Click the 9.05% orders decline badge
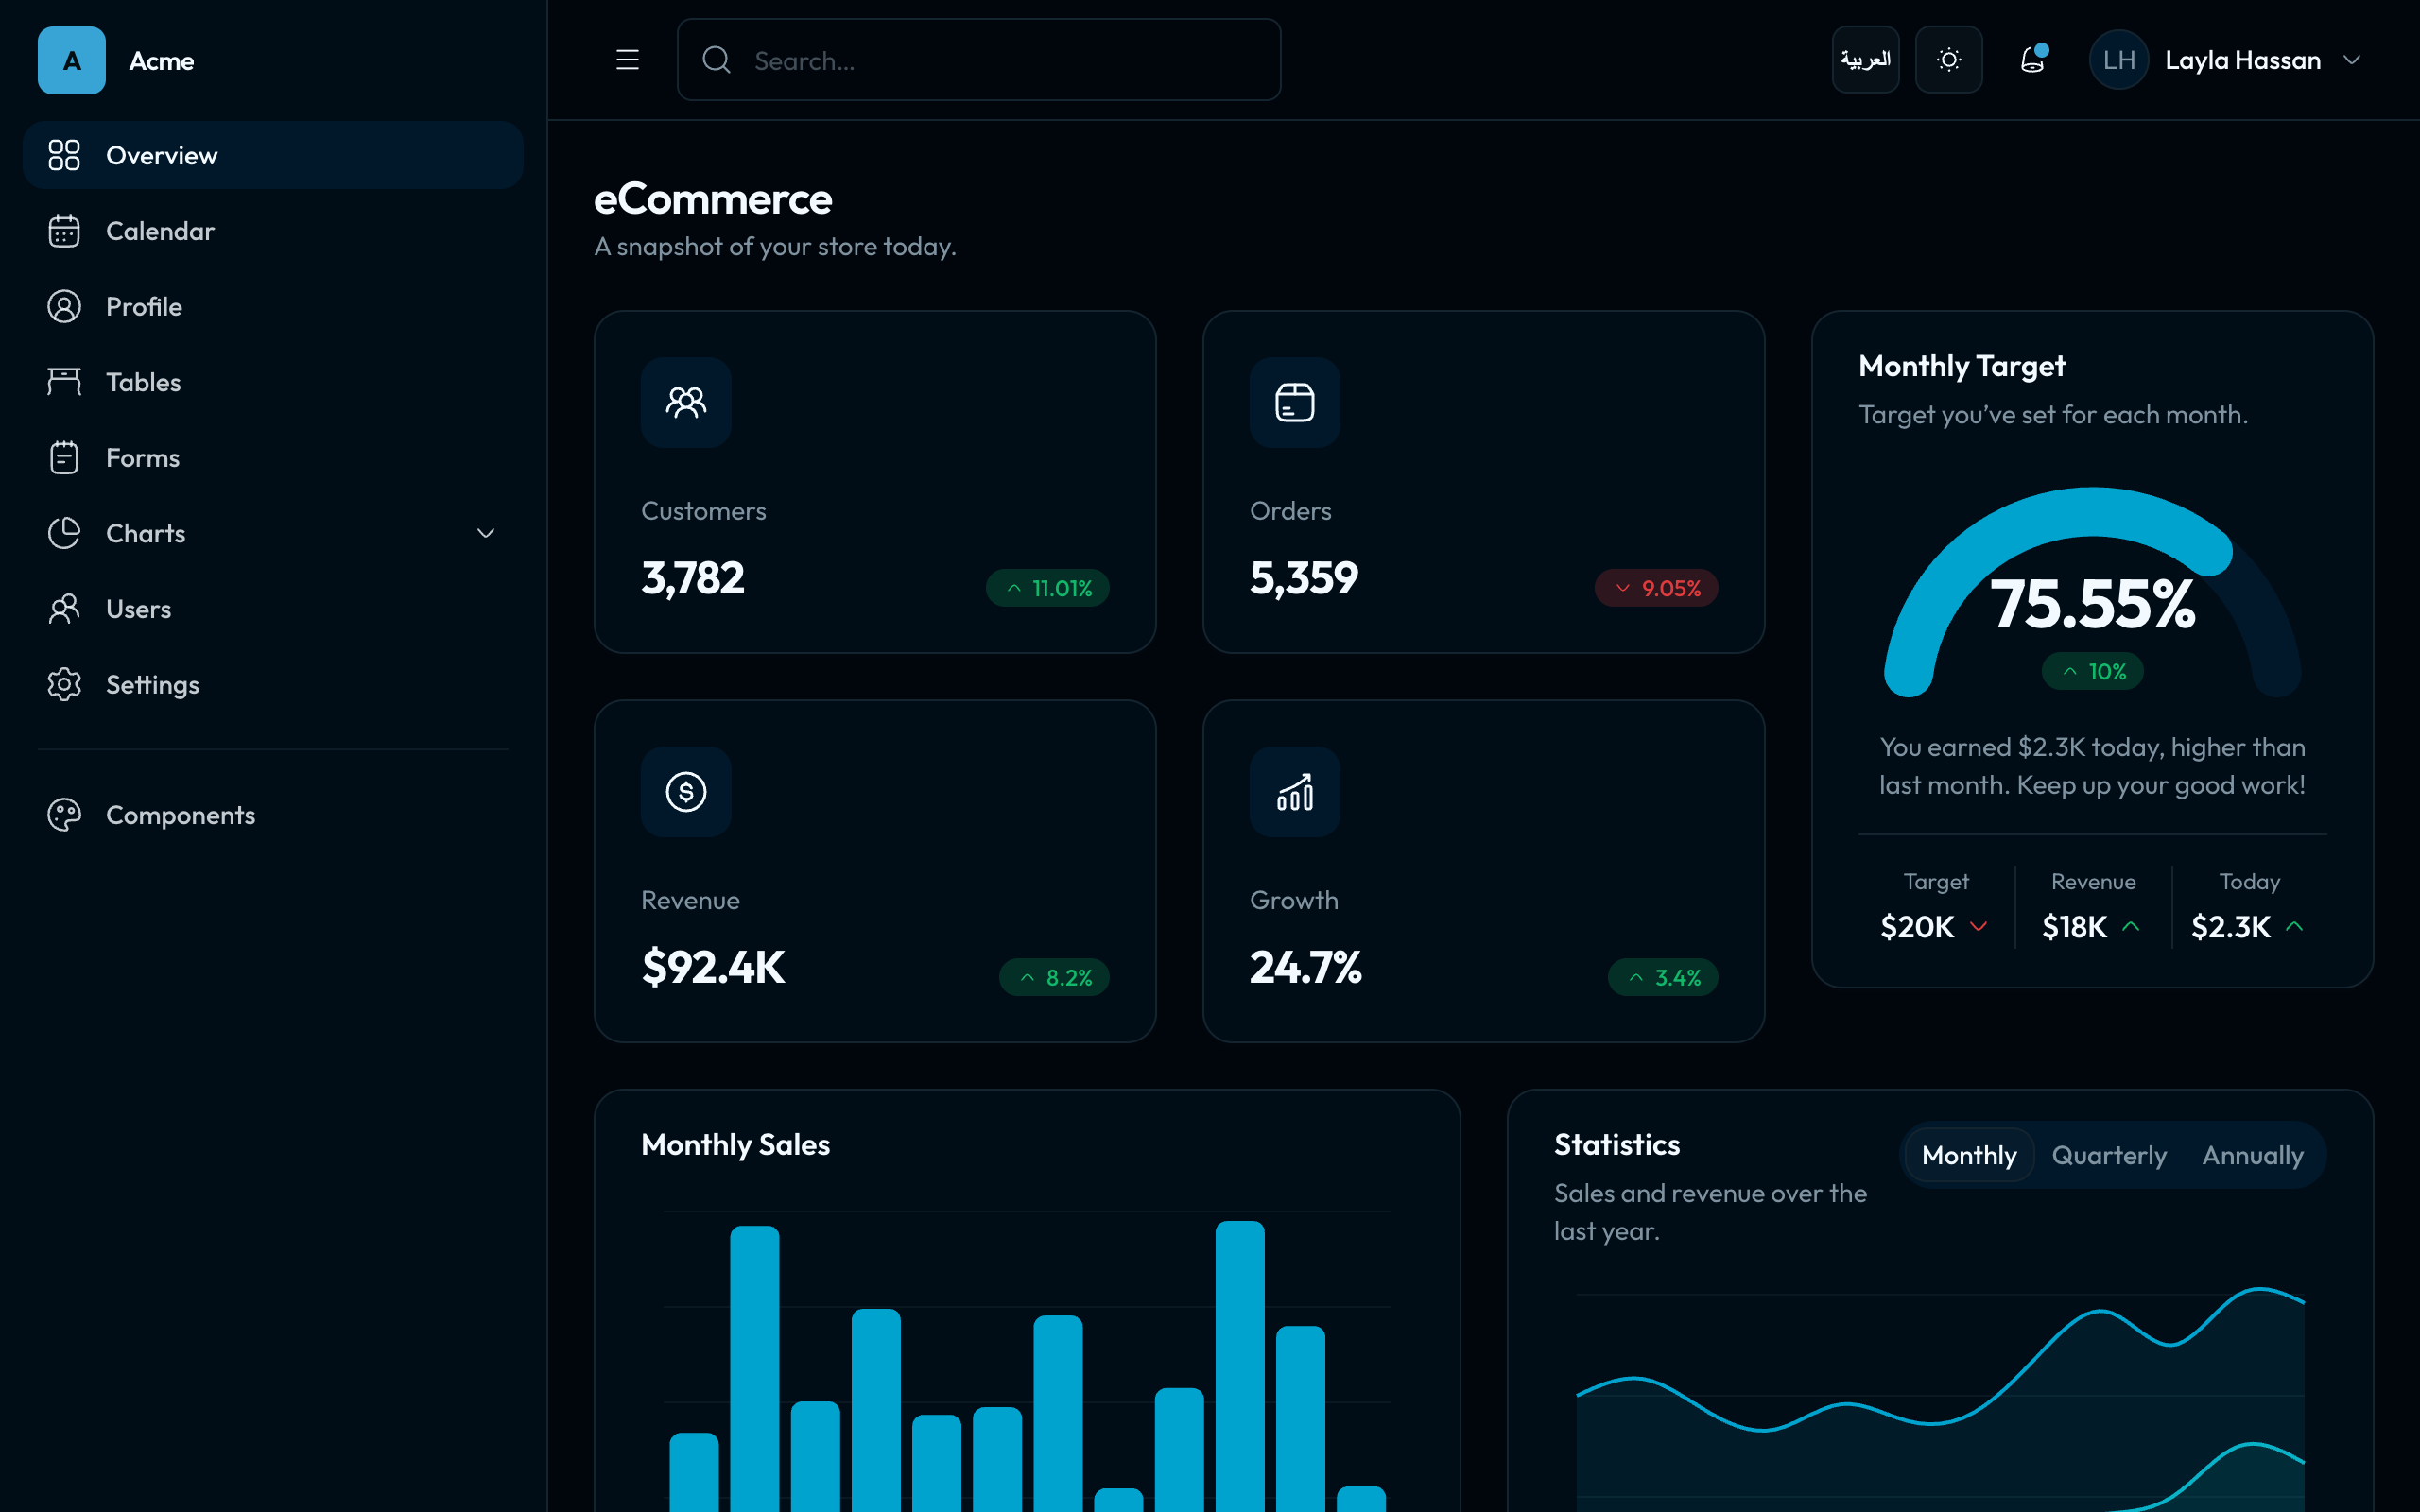The width and height of the screenshot is (2420, 1512). pyautogui.click(x=1656, y=588)
